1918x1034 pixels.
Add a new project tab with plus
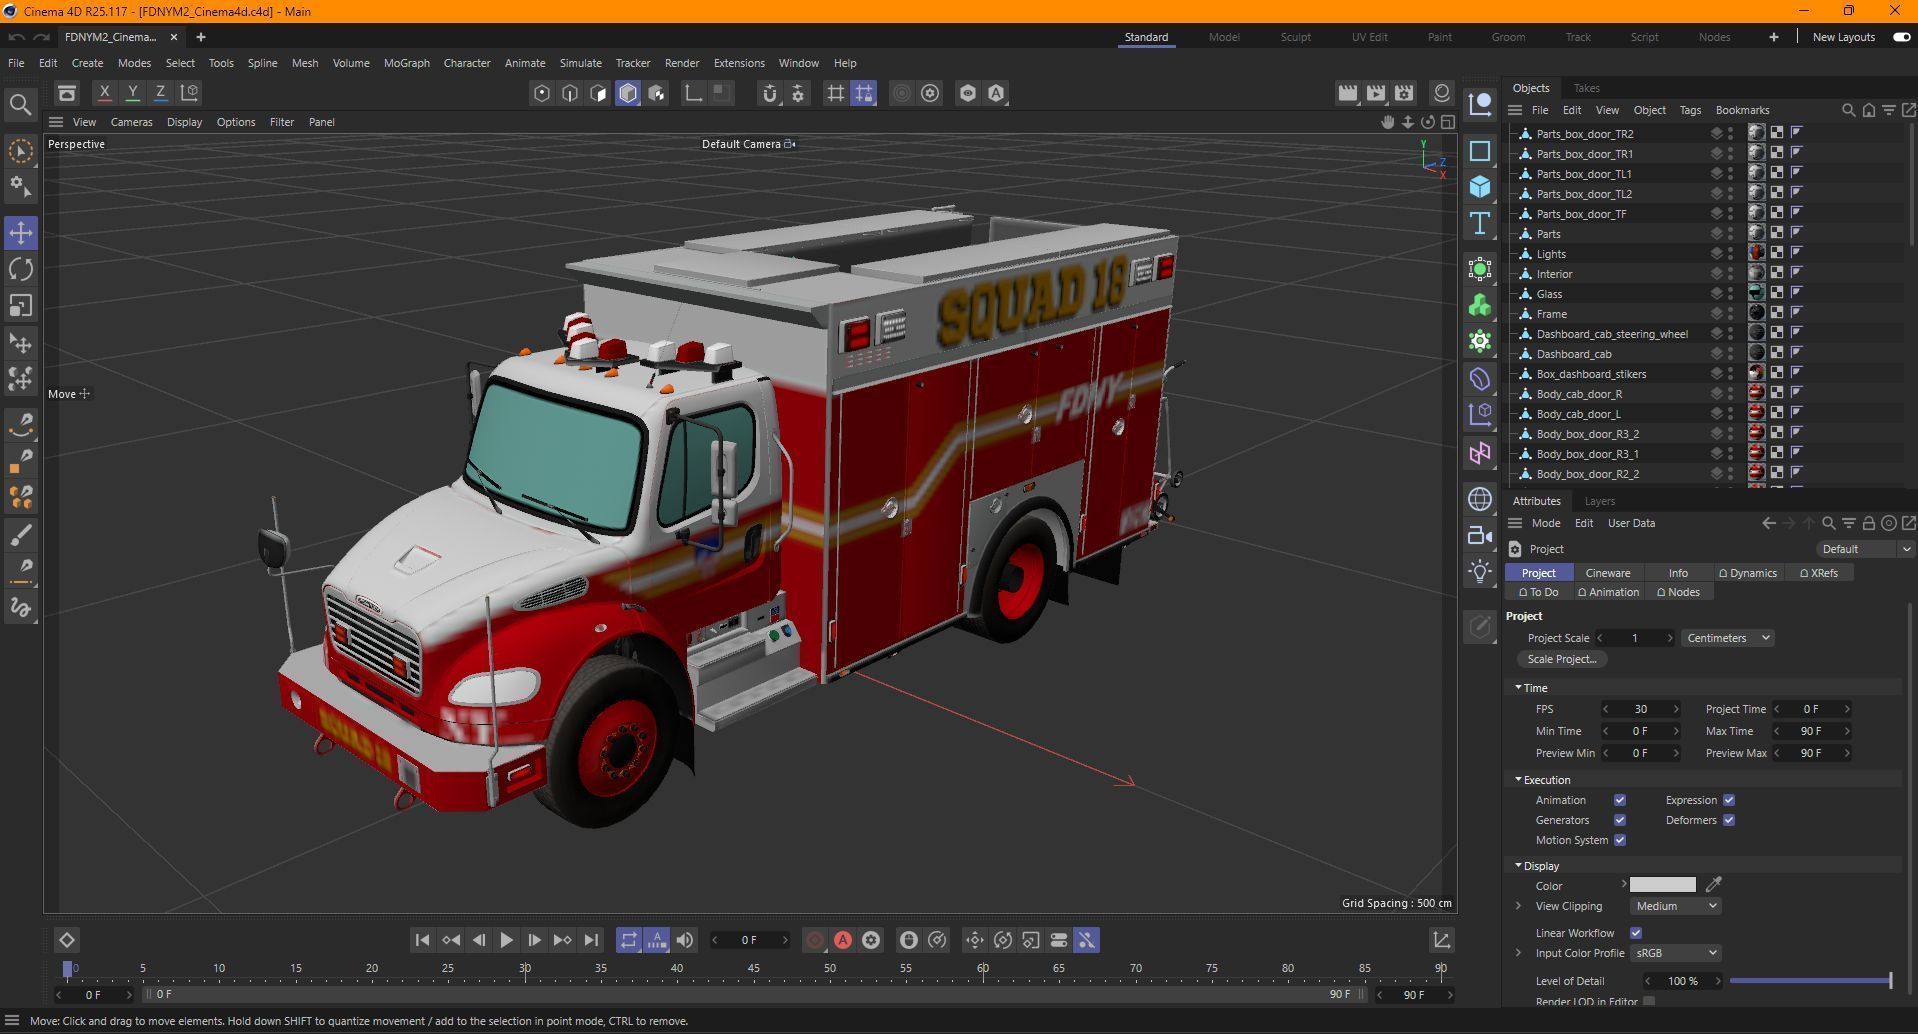[200, 37]
